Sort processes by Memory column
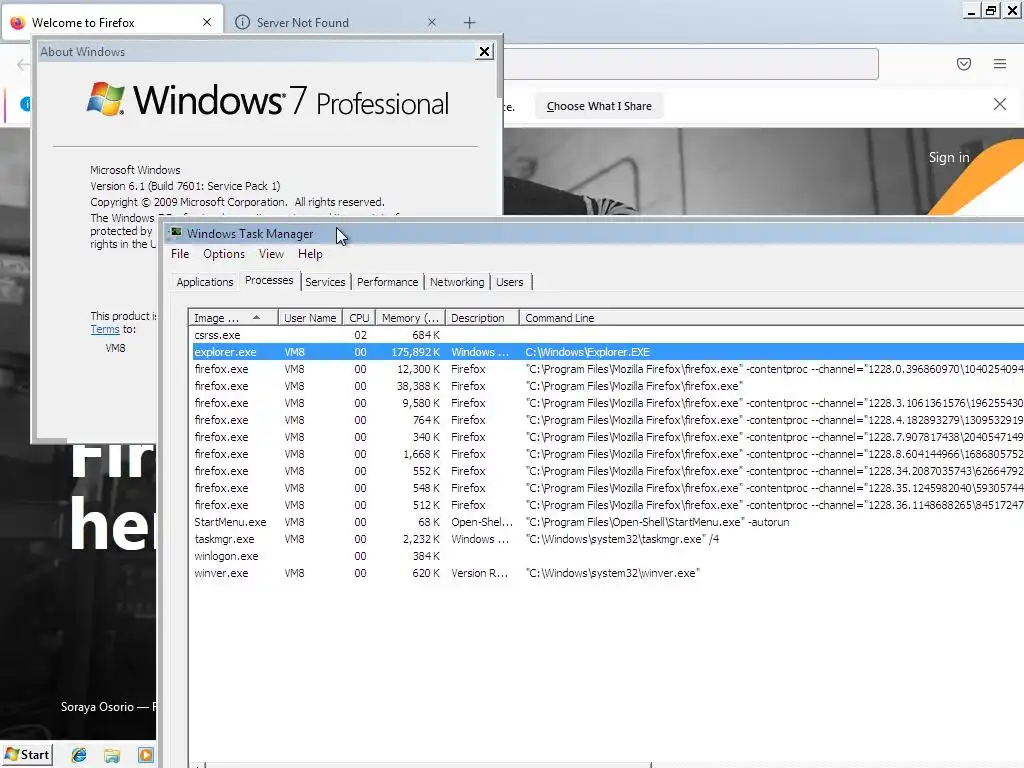 [x=410, y=318]
